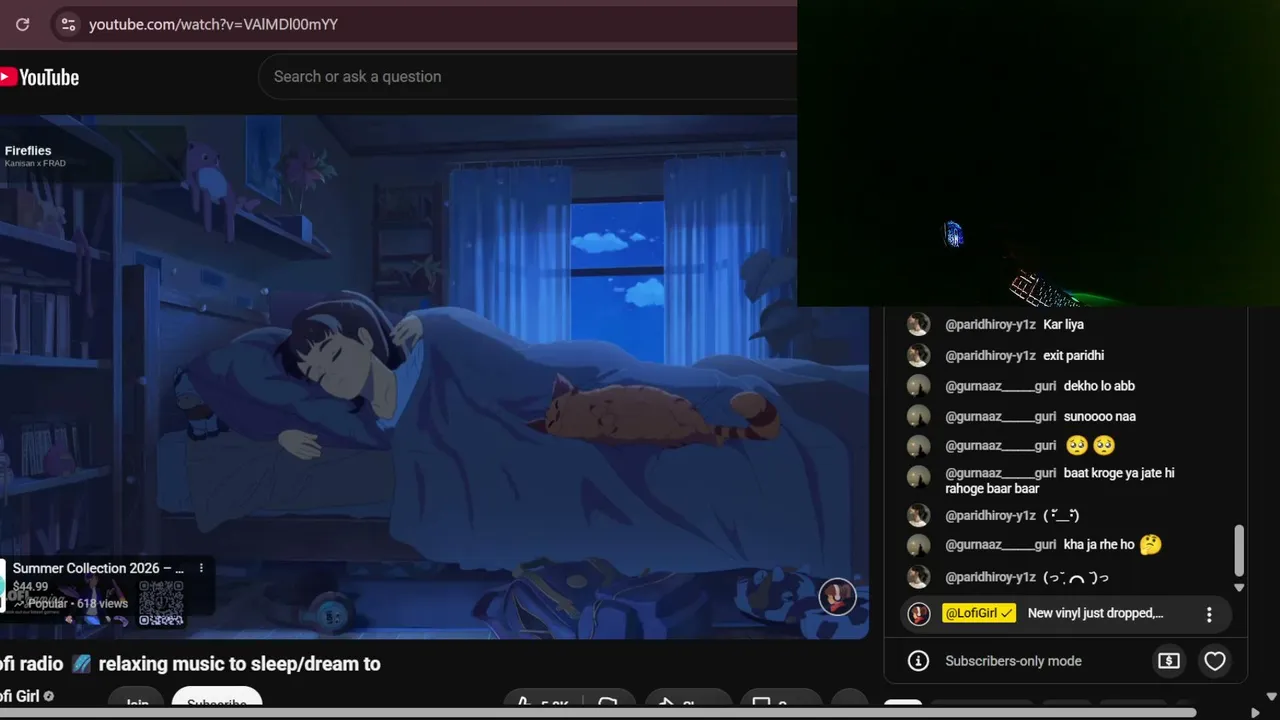
Task: Click the thinking-face emoji in chat
Action: click(1150, 545)
